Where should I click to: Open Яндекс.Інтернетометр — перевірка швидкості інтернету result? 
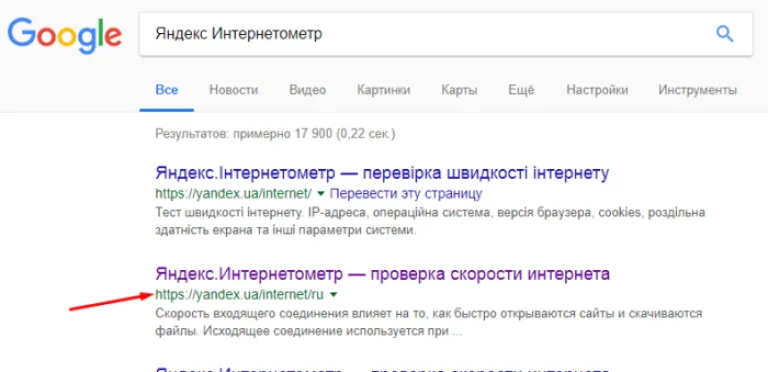pos(382,173)
